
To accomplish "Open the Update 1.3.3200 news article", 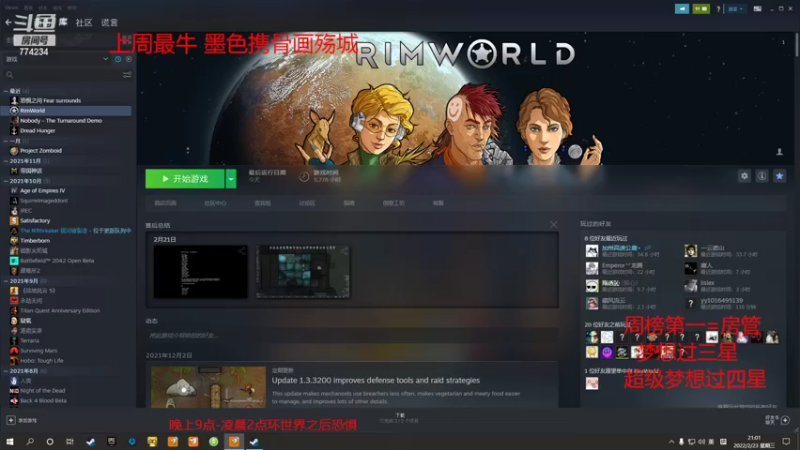I will (x=376, y=380).
